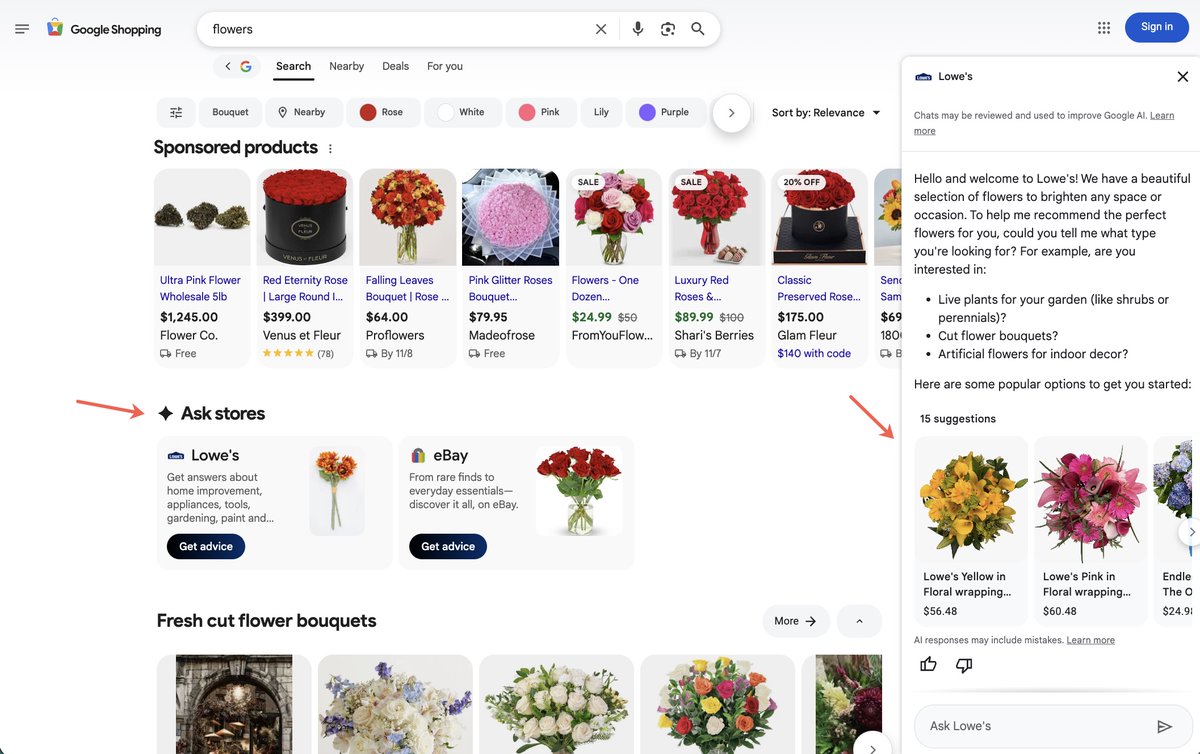Viewport: 1200px width, 754px height.
Task: Open Flowers - One Dozen product
Action: pos(605,288)
